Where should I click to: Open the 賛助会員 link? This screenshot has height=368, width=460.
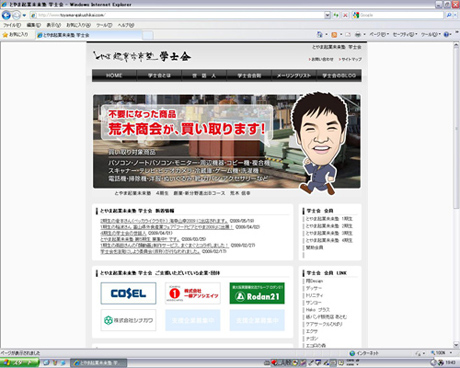[314, 248]
